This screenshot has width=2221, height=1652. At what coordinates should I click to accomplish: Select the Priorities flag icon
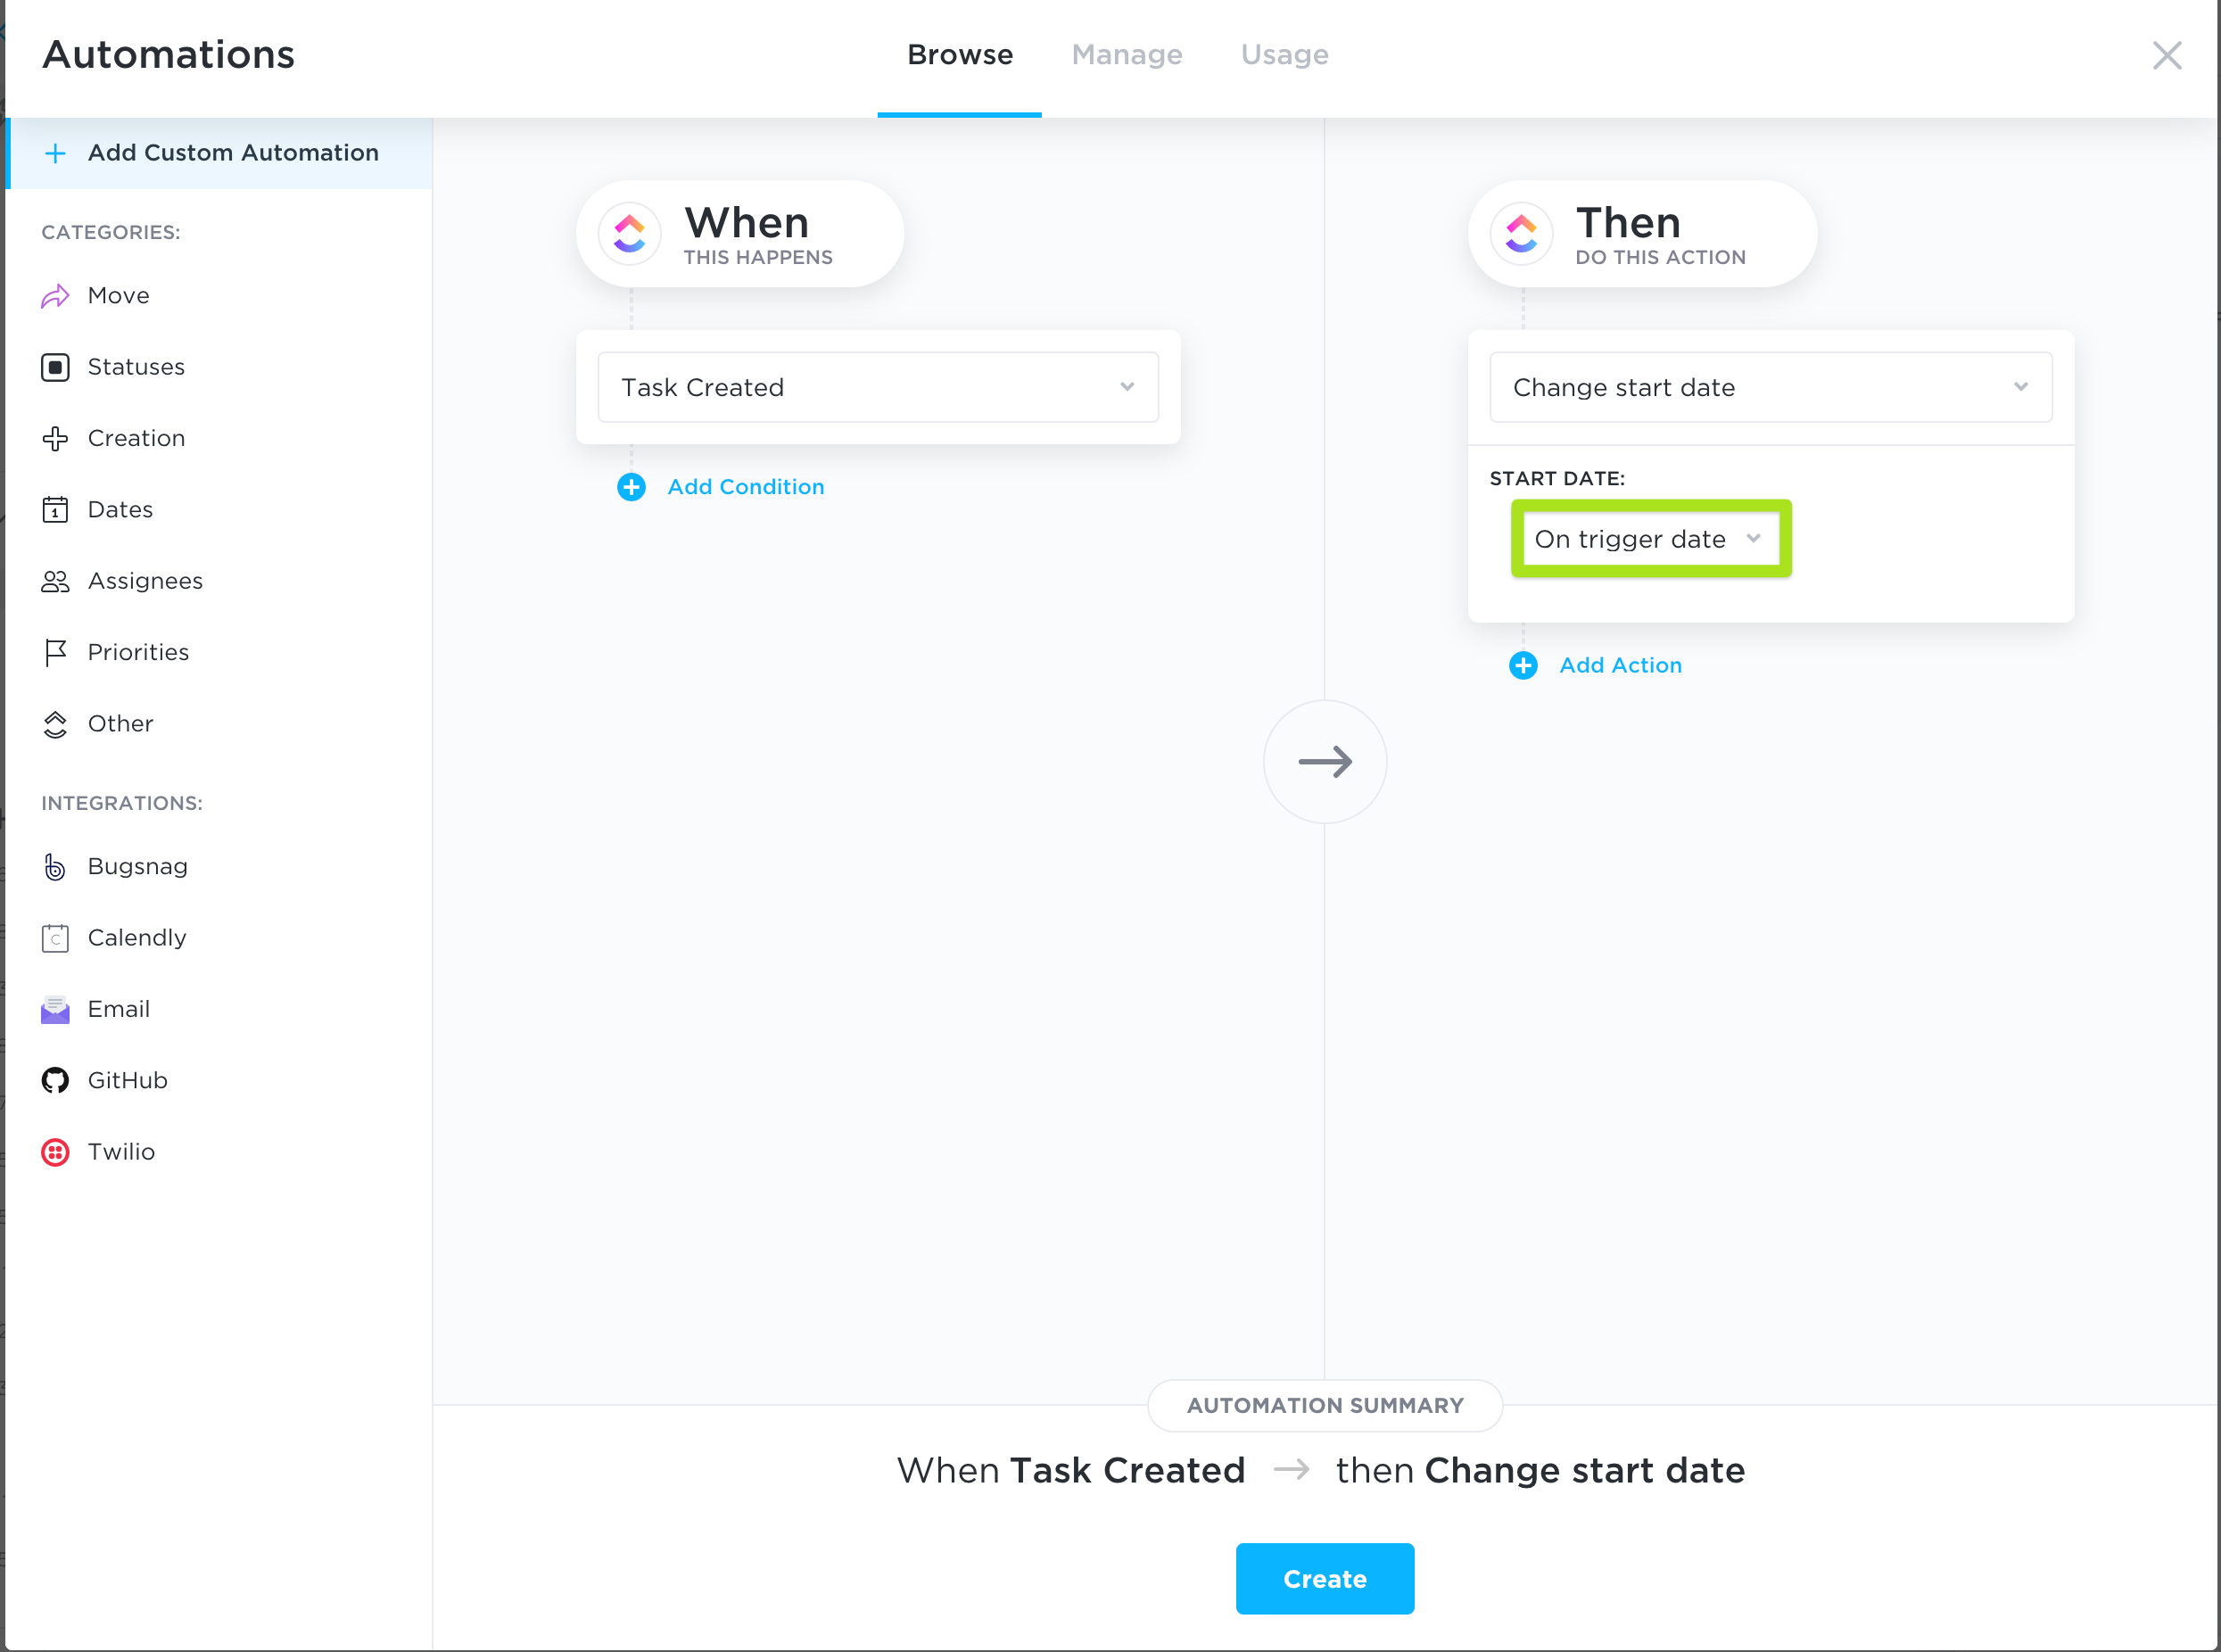click(55, 652)
